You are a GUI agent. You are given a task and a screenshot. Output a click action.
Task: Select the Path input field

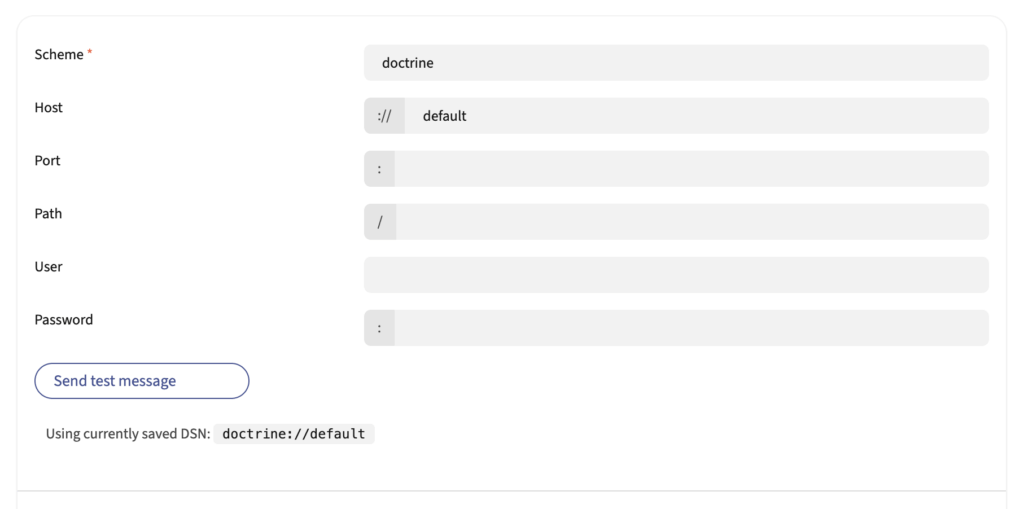[x=692, y=222]
